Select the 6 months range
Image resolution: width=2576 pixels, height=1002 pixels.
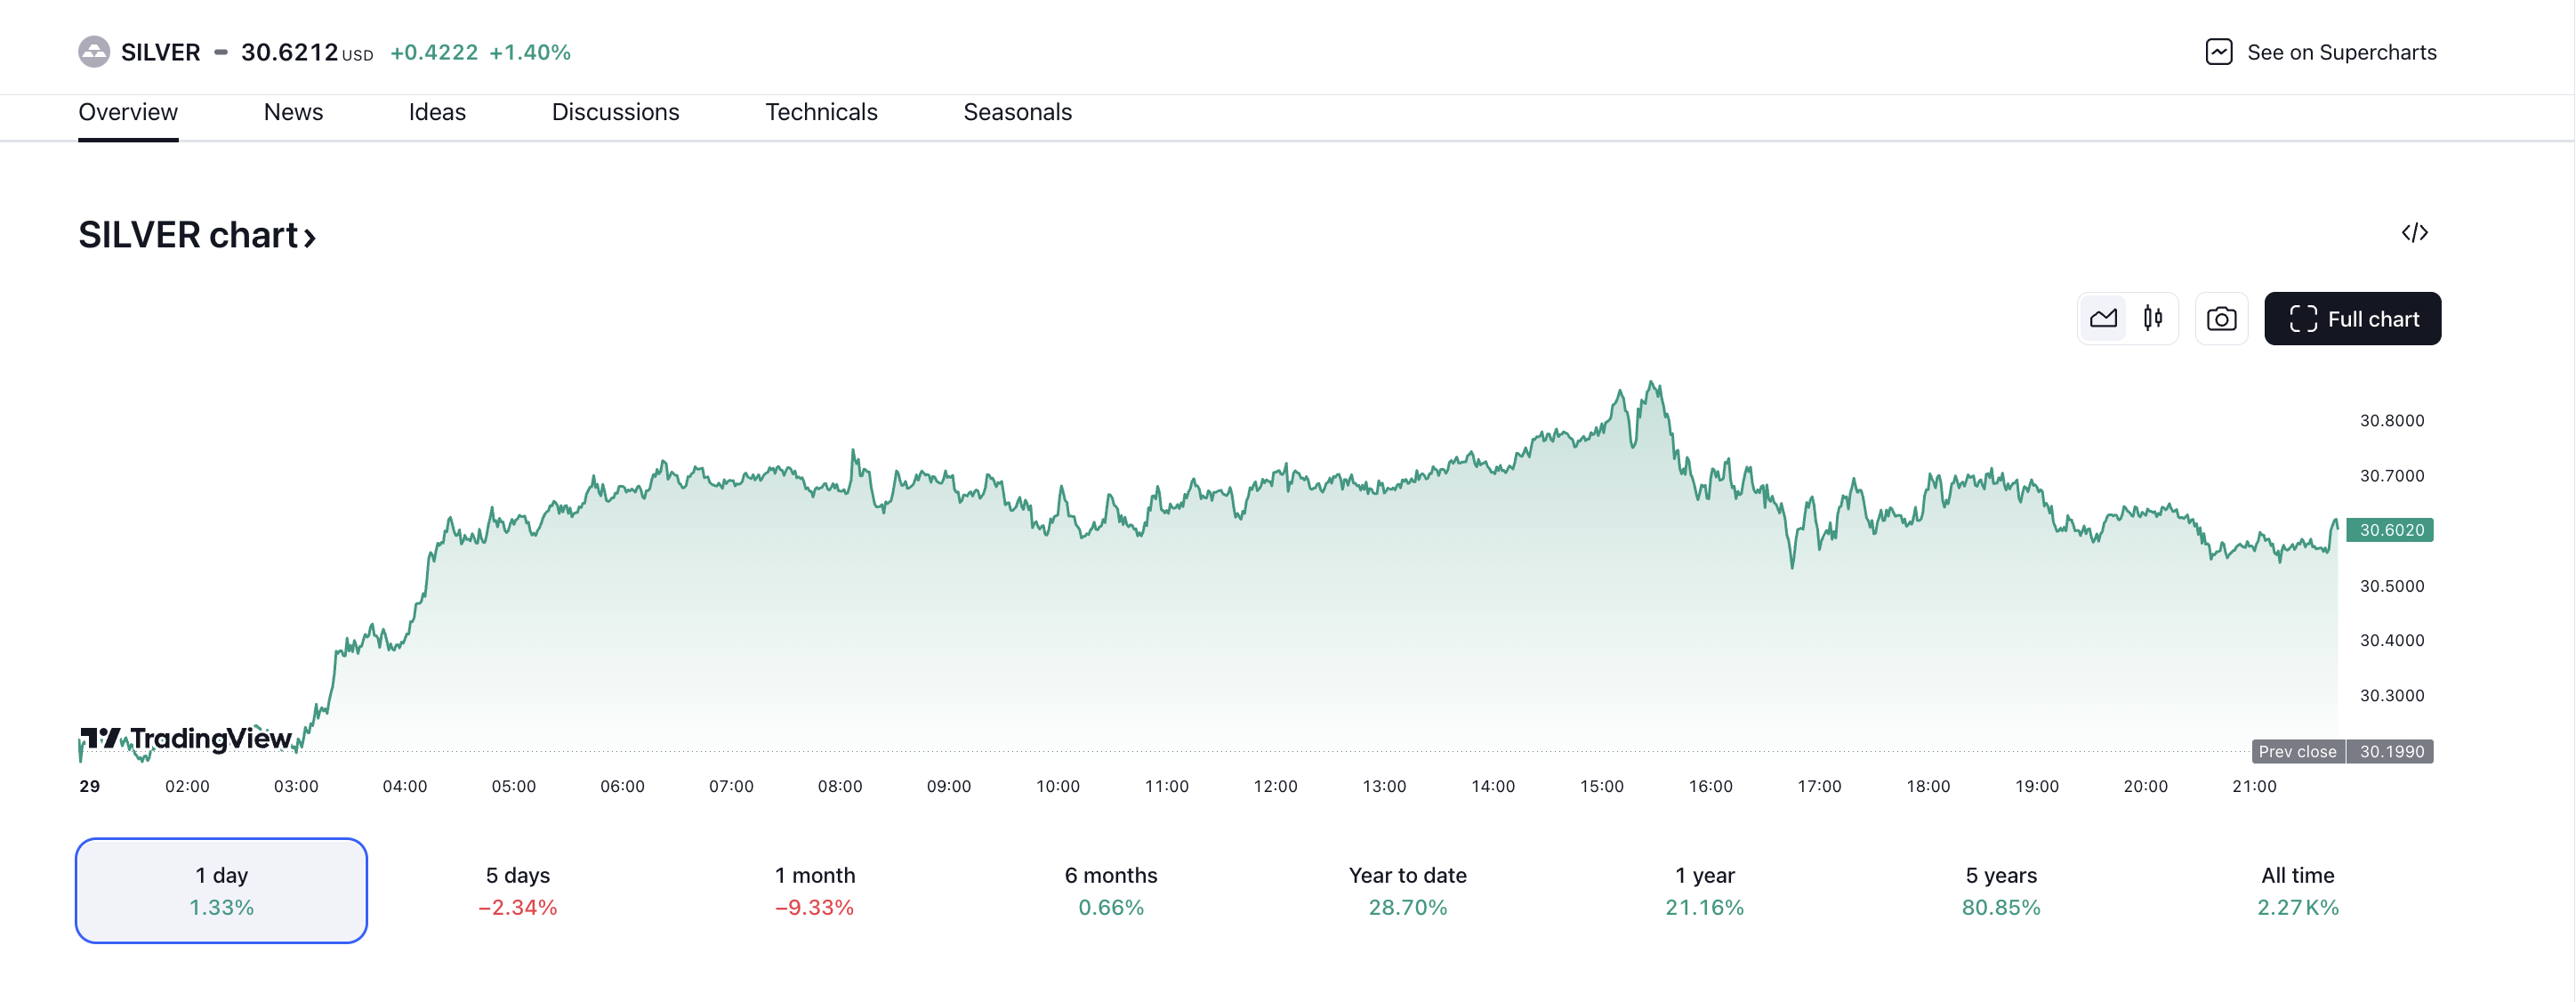pos(1111,890)
